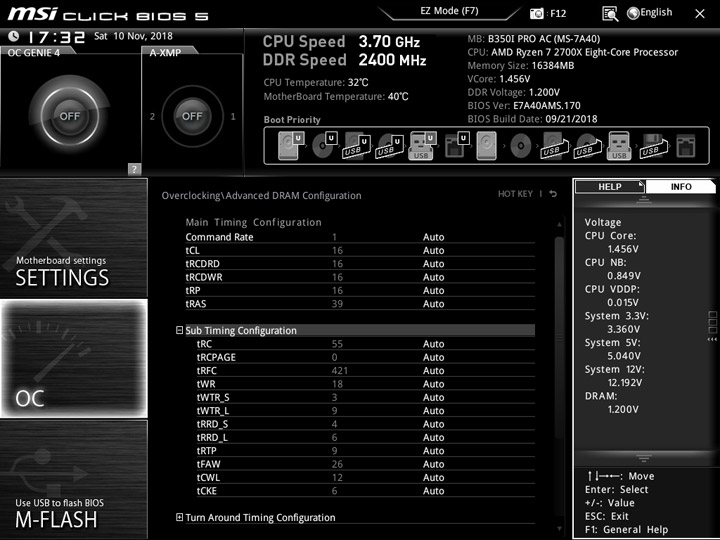Select the tCWL row label
This screenshot has width=720, height=540.
(x=208, y=478)
